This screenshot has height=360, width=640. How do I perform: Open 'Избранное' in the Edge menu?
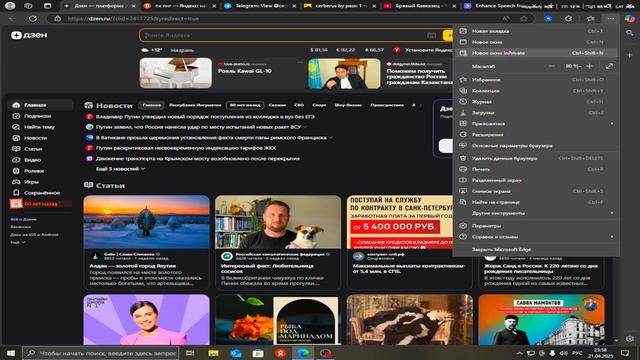pos(536,80)
